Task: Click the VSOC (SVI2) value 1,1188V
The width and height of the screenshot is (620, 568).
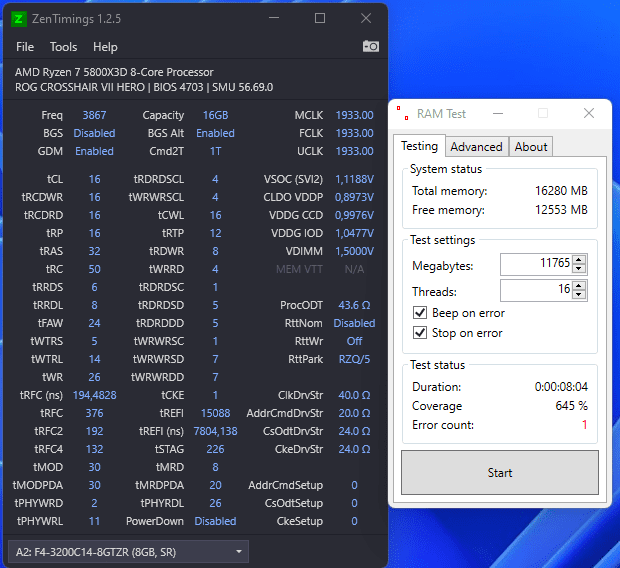Action: coord(354,179)
